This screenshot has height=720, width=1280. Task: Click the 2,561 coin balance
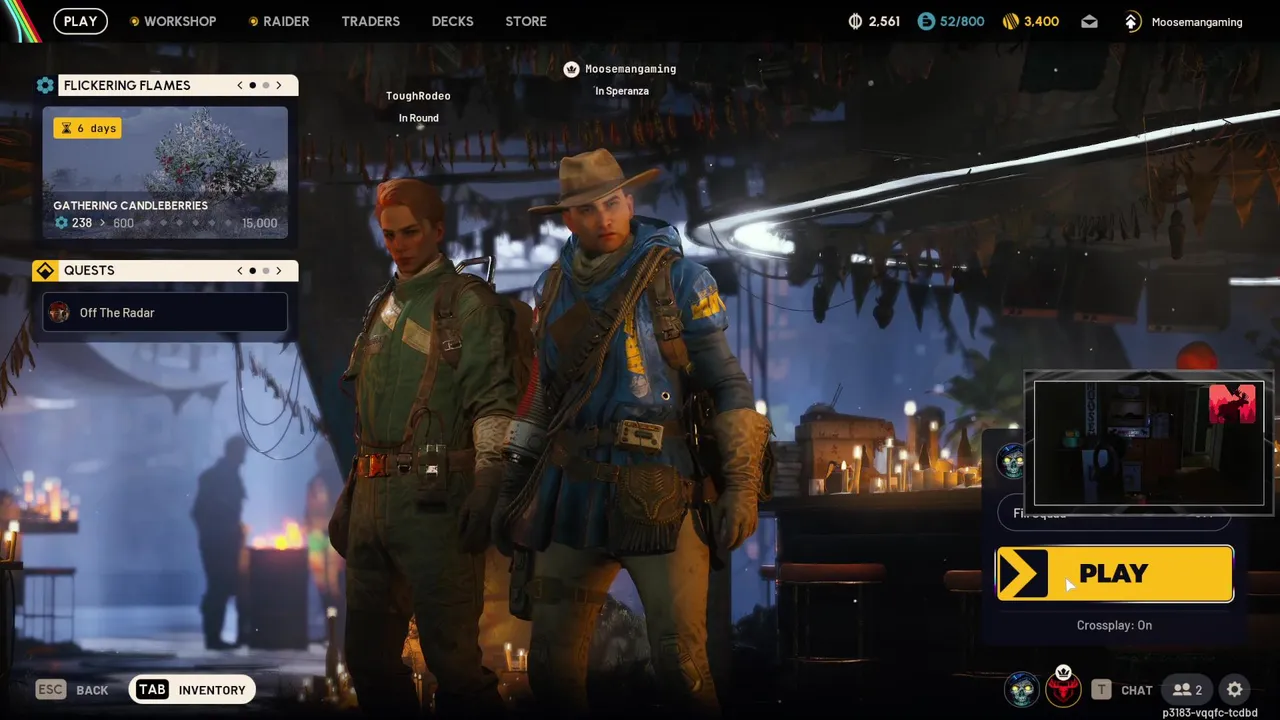coord(884,21)
